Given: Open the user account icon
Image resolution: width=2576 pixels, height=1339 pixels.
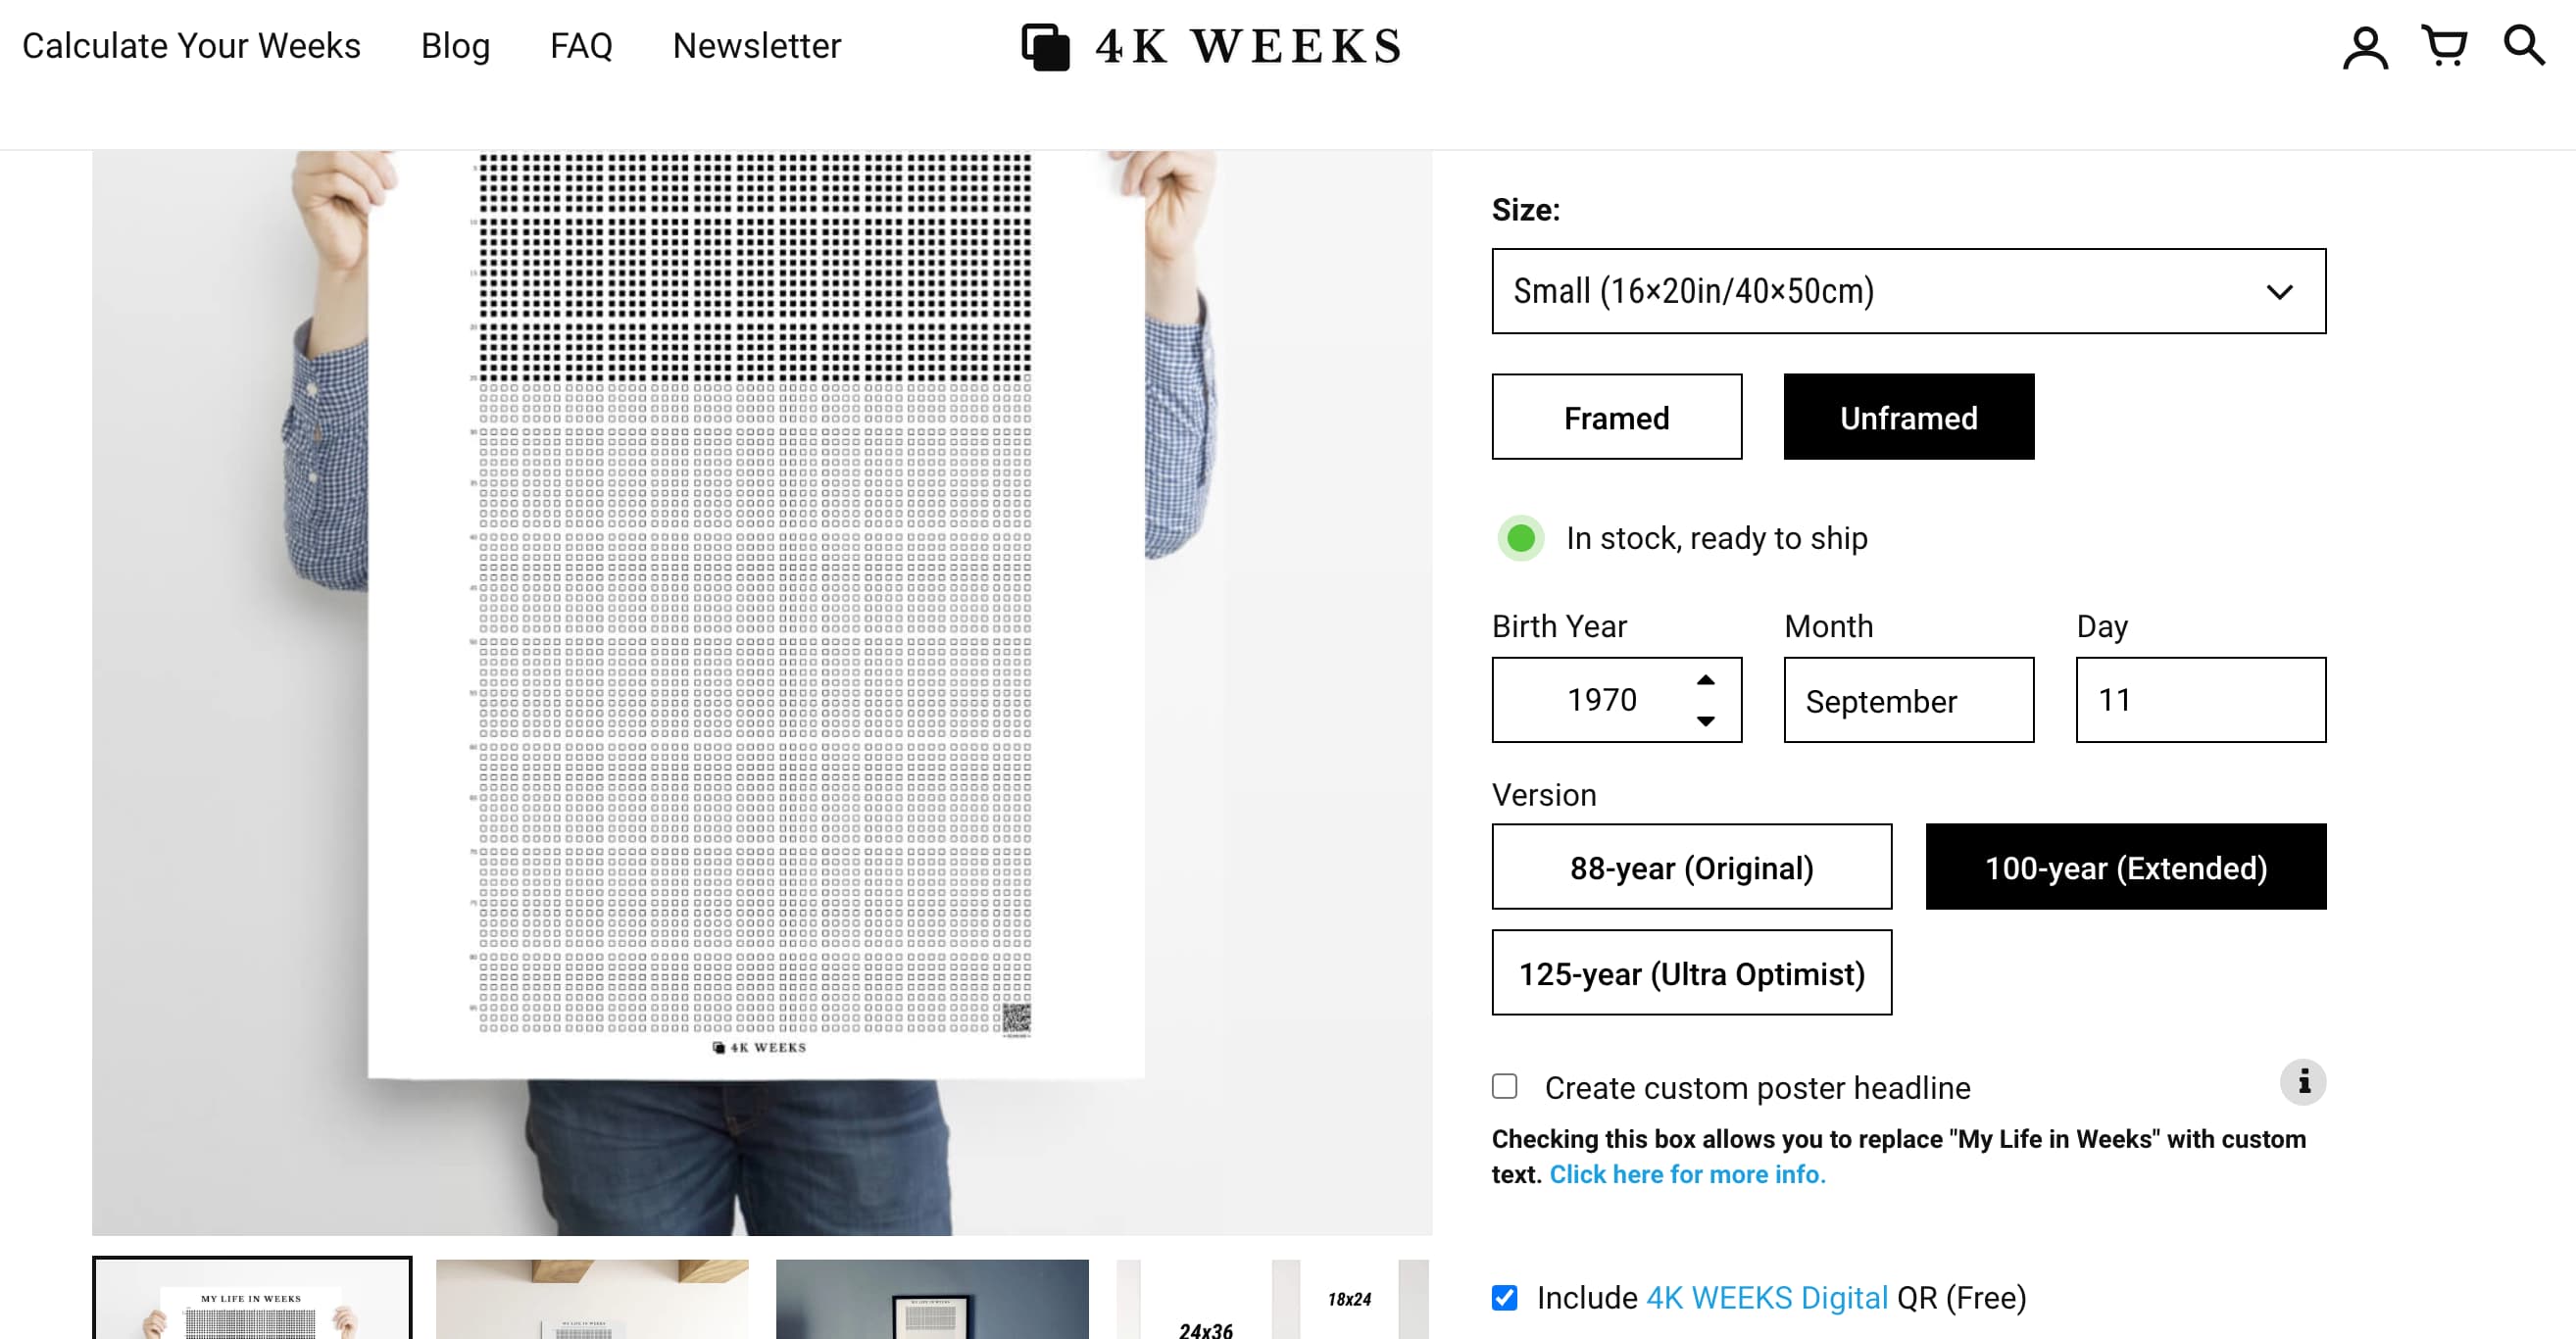Looking at the screenshot, I should click(x=2365, y=47).
